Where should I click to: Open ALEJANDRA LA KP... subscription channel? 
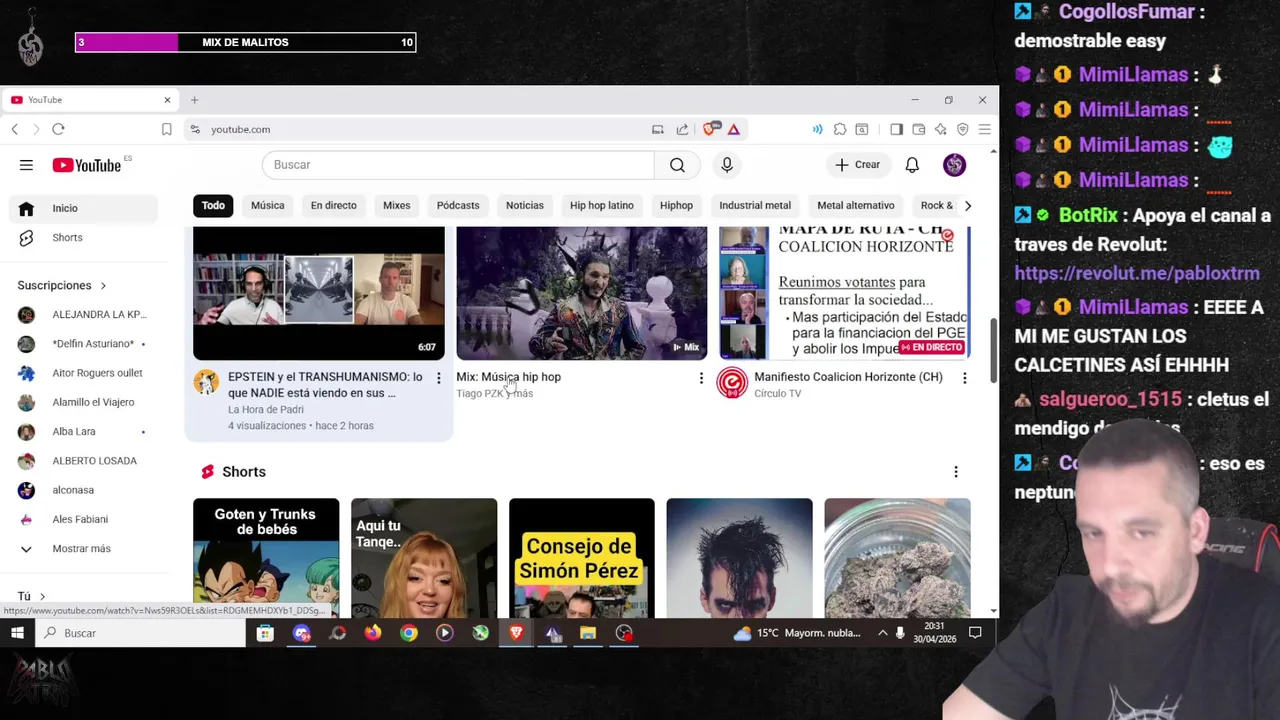85,315
